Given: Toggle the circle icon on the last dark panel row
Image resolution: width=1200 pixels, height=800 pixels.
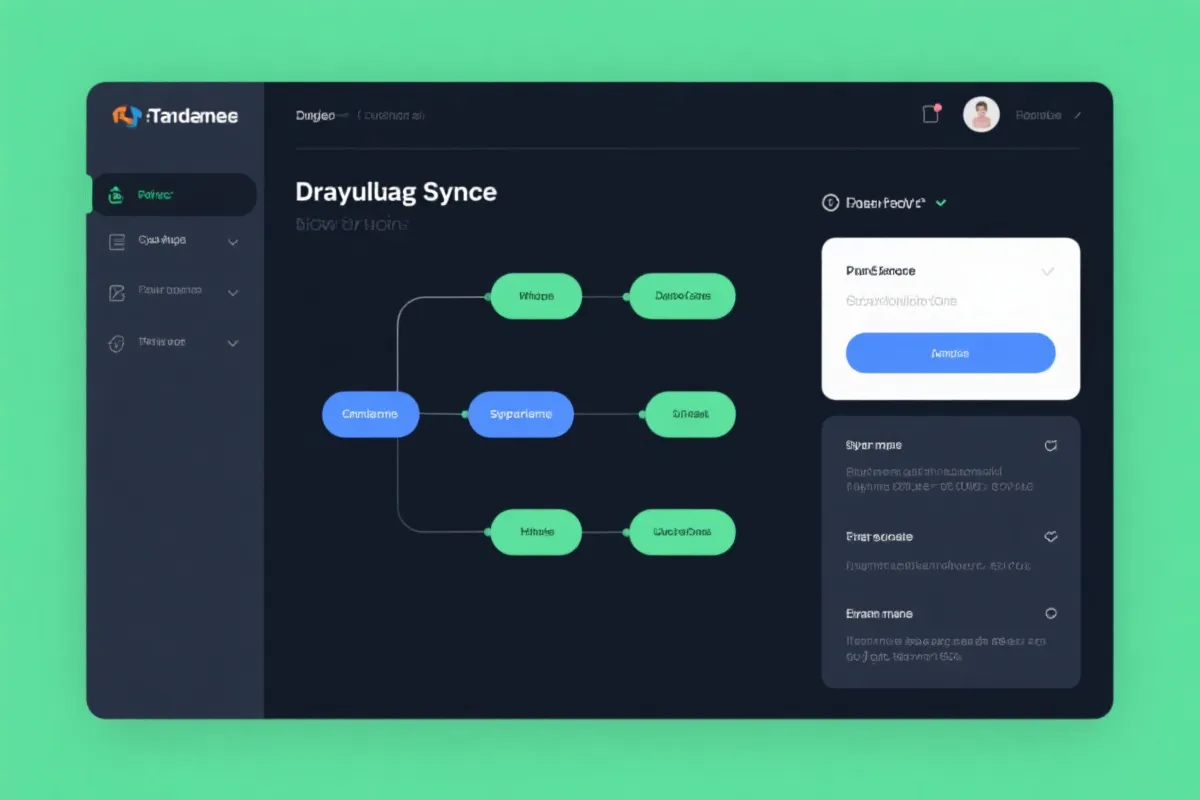Looking at the screenshot, I should 1050,614.
